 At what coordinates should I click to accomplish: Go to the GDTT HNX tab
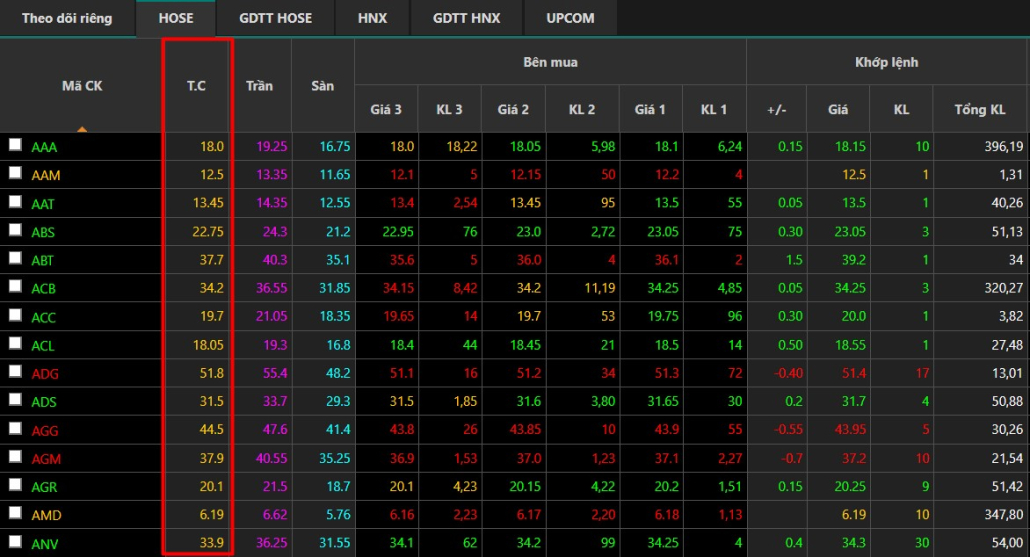(466, 18)
